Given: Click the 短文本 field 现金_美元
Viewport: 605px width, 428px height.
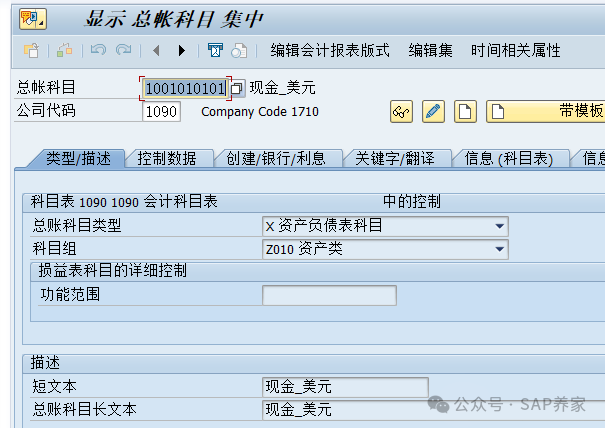Looking at the screenshot, I should (345, 387).
